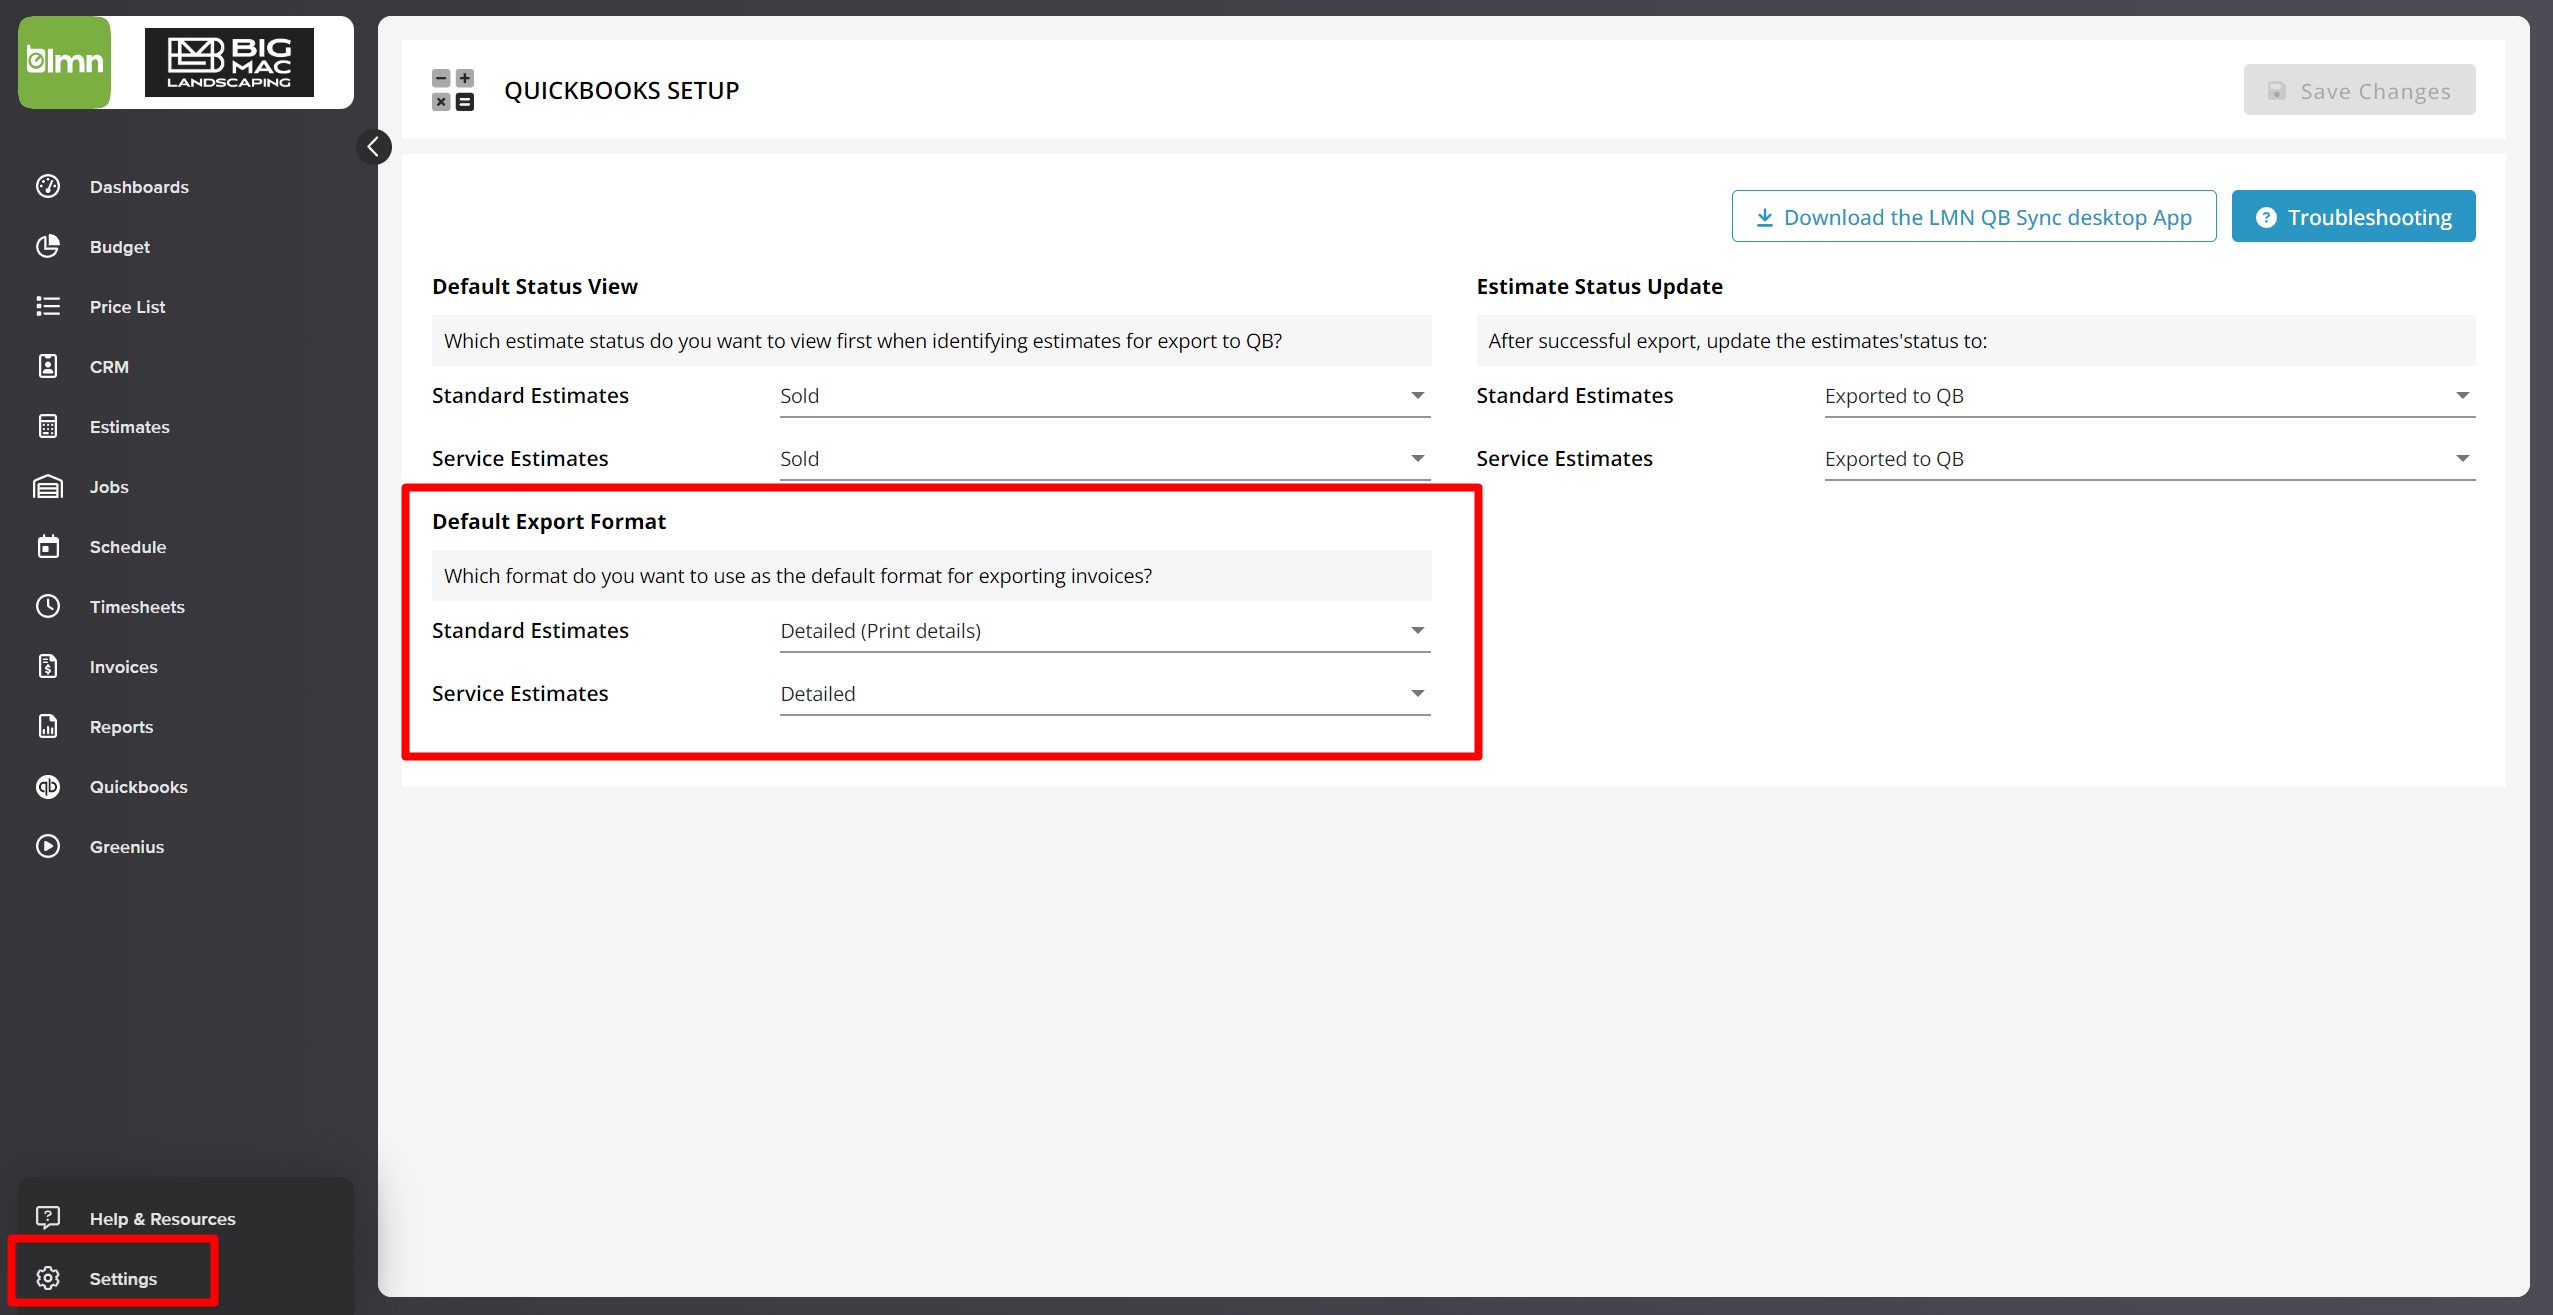This screenshot has width=2553, height=1315.
Task: Click text 'After successful export, update the estimates'status to:'
Action: tap(1737, 341)
